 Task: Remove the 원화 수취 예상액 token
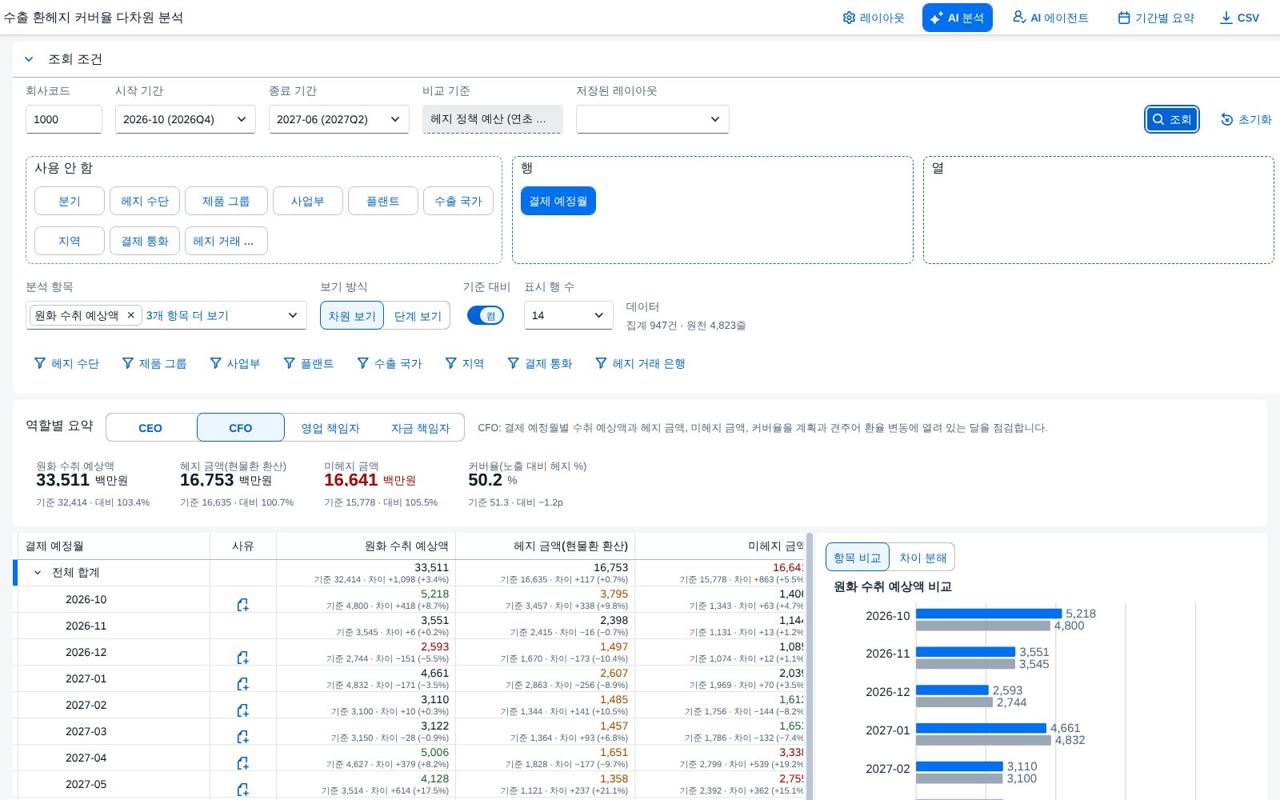pos(130,315)
